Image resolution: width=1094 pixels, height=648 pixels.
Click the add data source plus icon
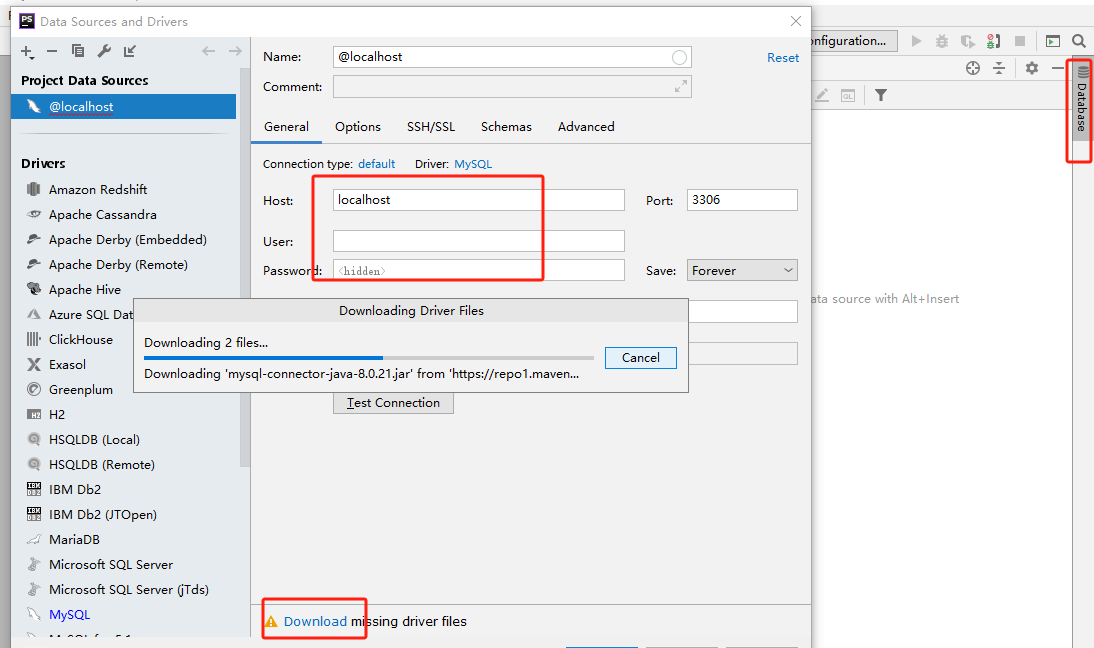[x=27, y=52]
